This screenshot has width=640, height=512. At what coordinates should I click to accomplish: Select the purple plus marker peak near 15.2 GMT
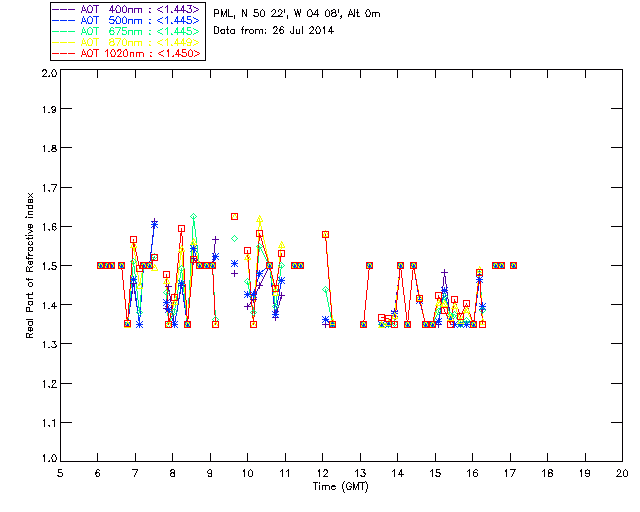tap(444, 272)
